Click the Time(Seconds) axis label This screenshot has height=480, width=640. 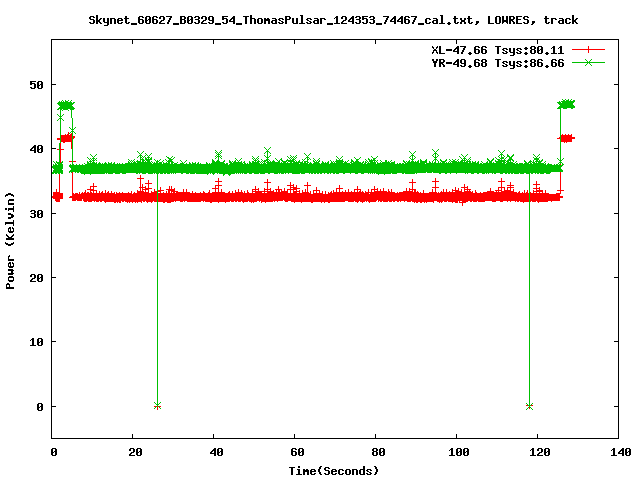click(x=333, y=471)
